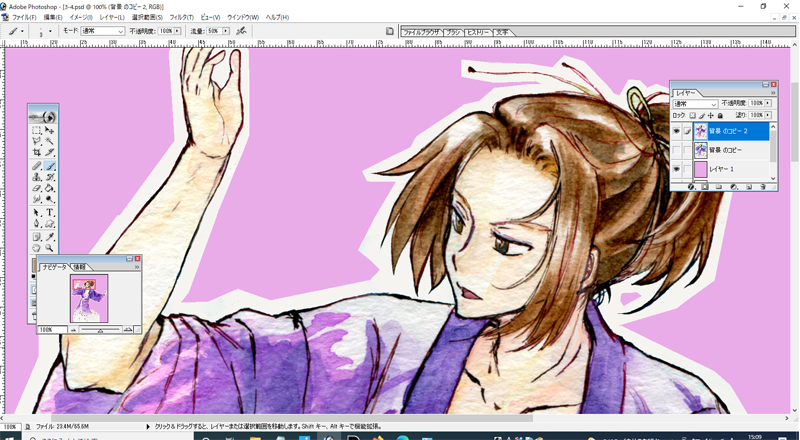The width and height of the screenshot is (800, 440).
Task: Toggle lock transparent pixels checkbox
Action: 692,115
